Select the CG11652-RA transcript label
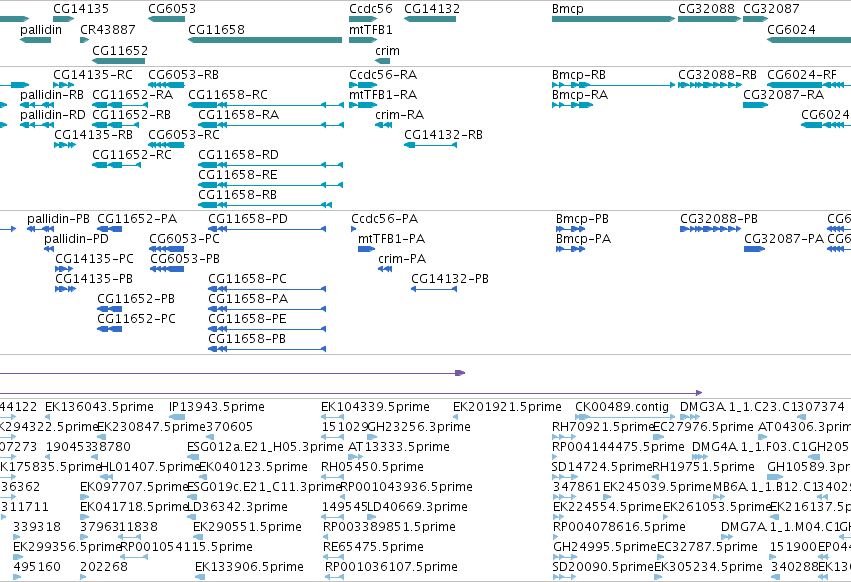 point(132,94)
